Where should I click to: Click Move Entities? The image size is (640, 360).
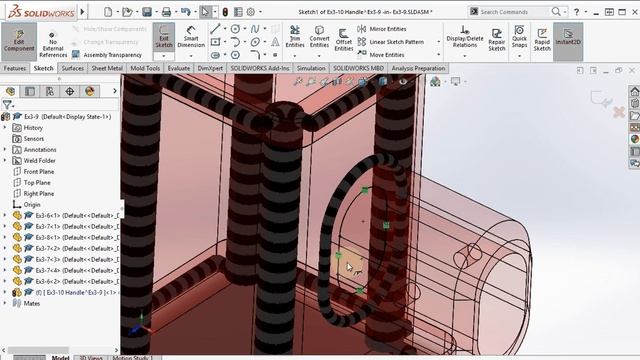(381, 55)
